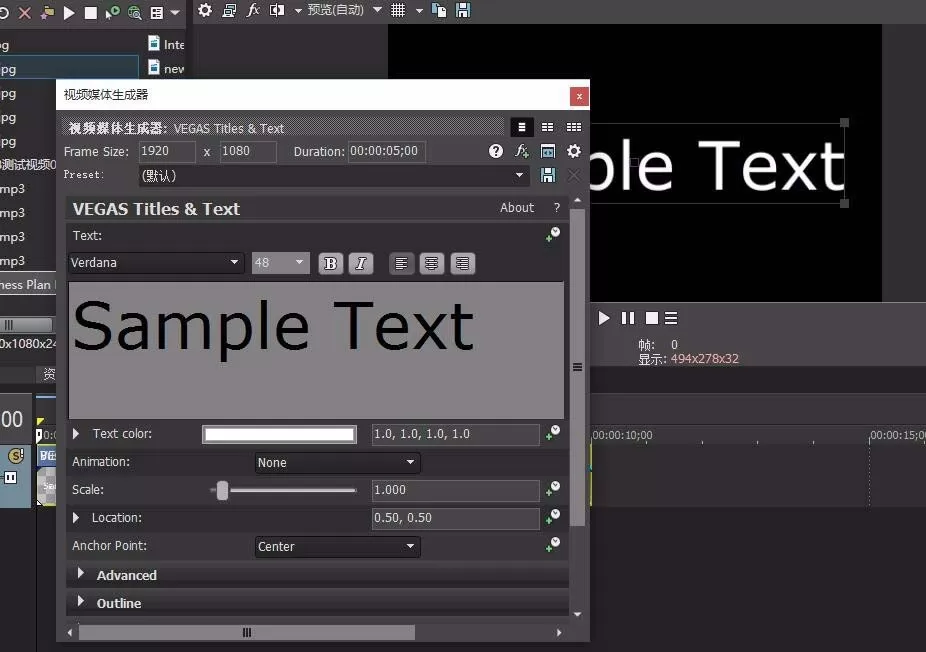Toggle Italic text formatting
The width and height of the screenshot is (926, 652).
[x=361, y=263]
